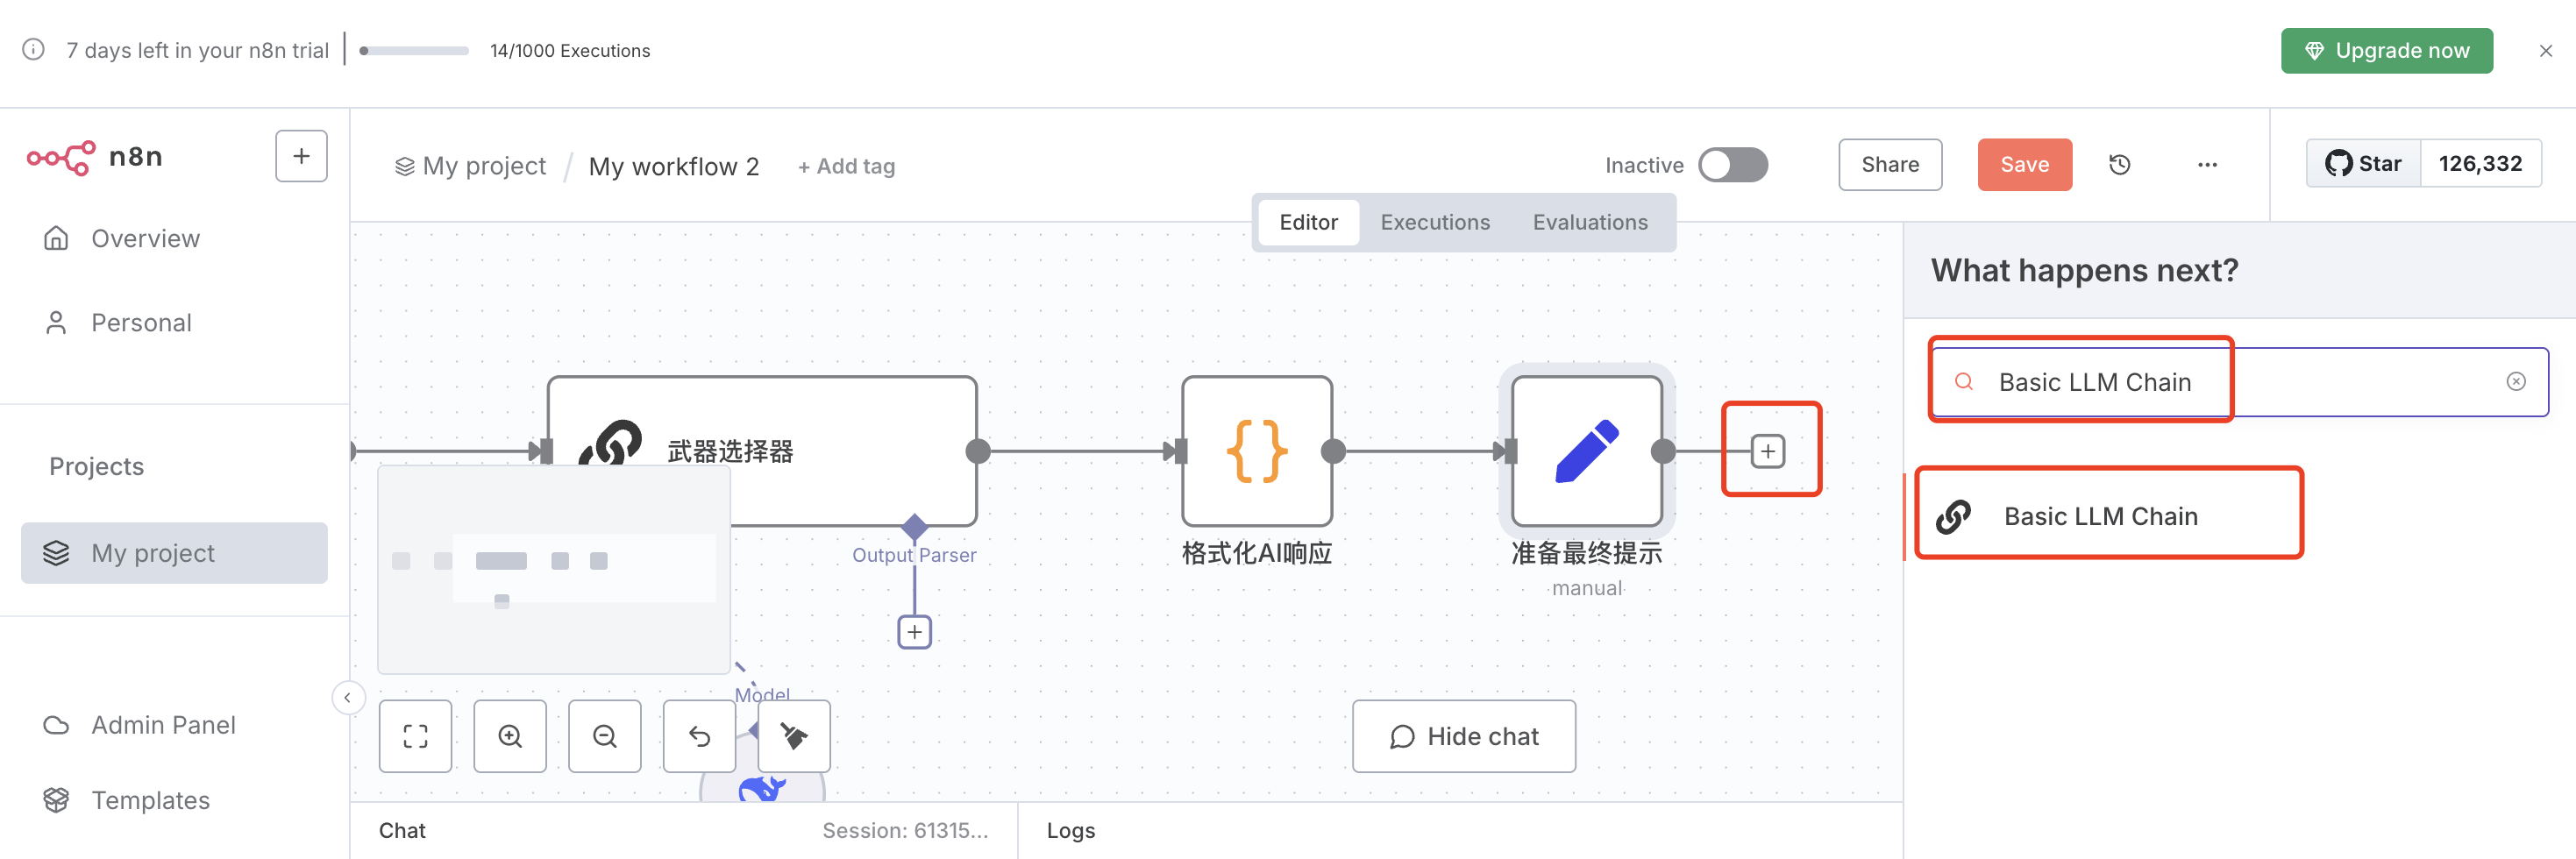Click the n8n logo
The image size is (2576, 859).
click(94, 157)
